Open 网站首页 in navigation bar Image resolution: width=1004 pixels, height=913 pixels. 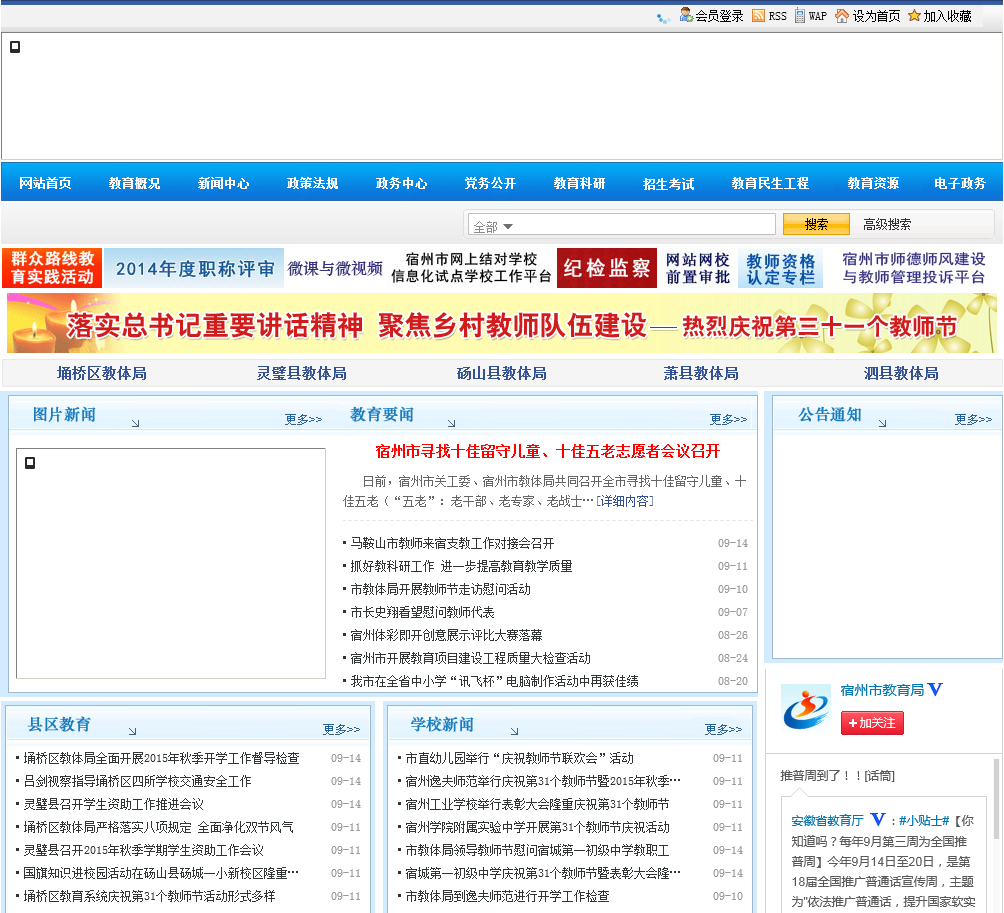[45, 183]
